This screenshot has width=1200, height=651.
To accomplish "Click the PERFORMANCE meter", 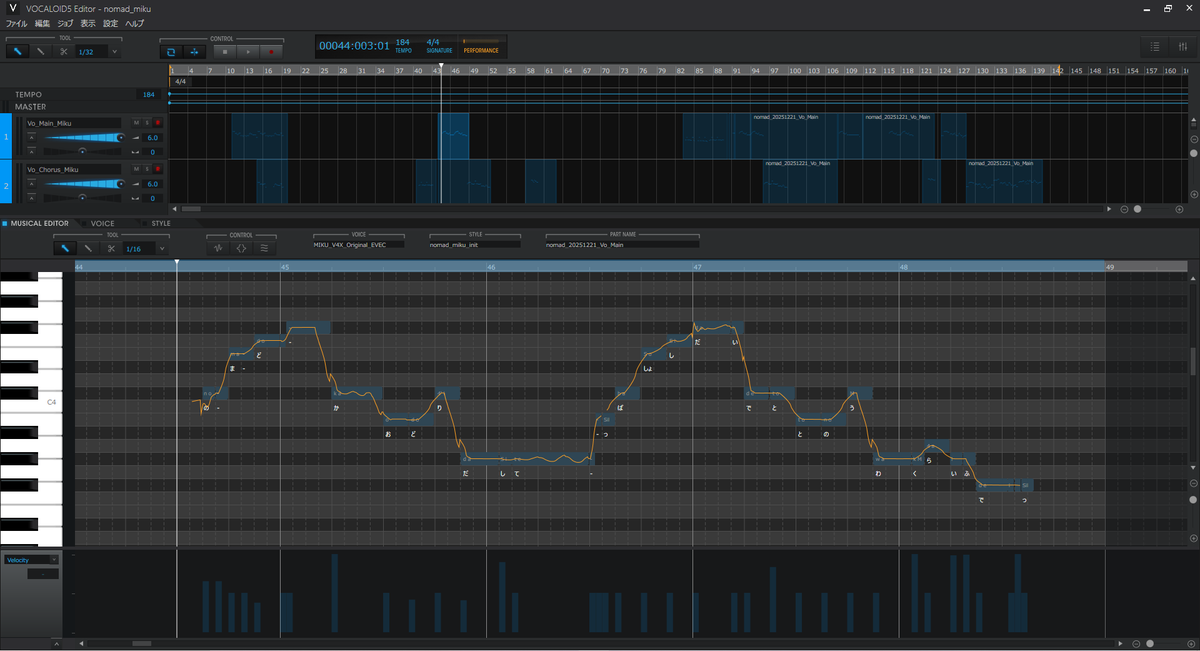I will pyautogui.click(x=483, y=46).
